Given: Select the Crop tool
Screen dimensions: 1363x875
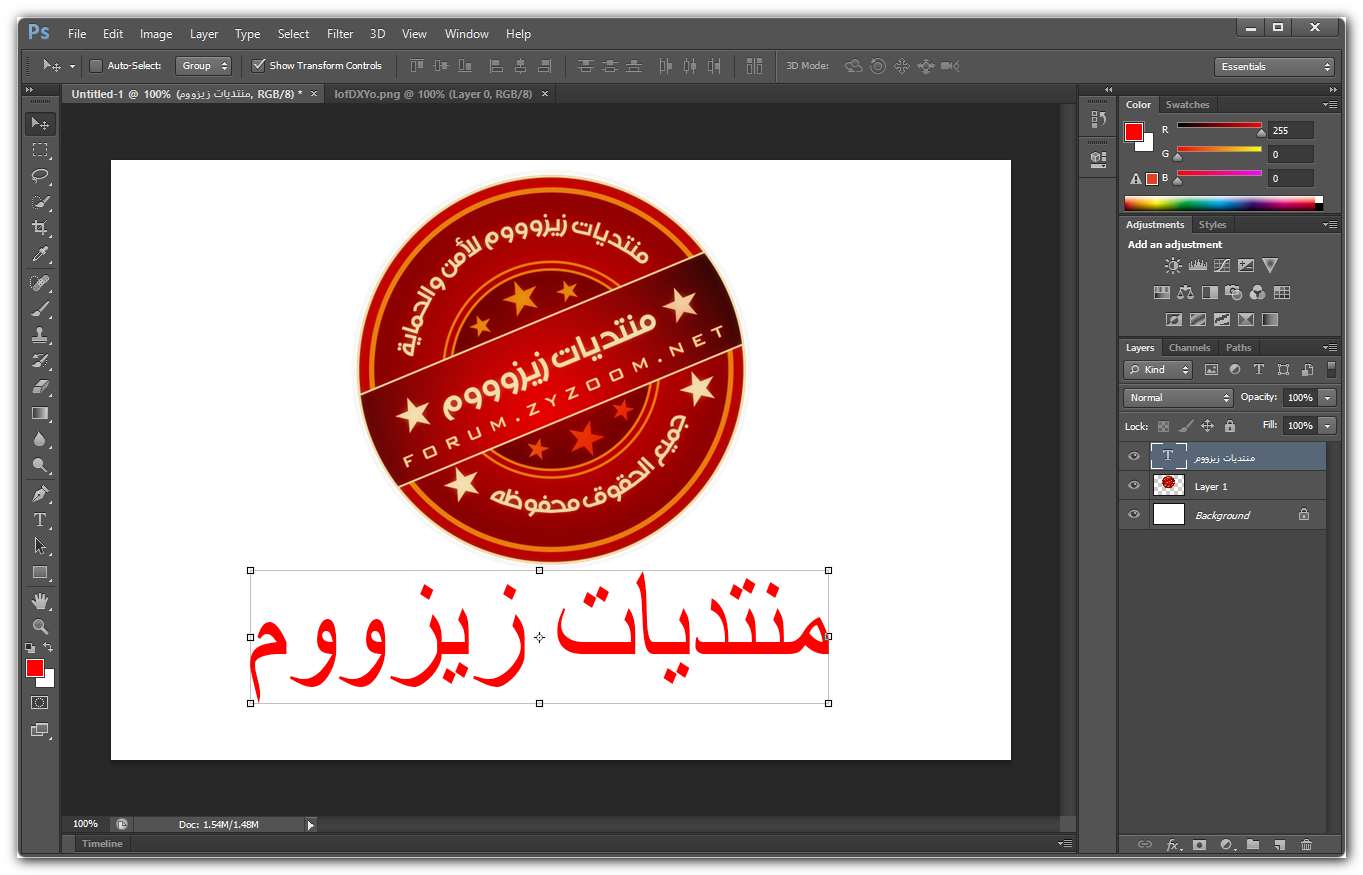Looking at the screenshot, I should coord(40,228).
